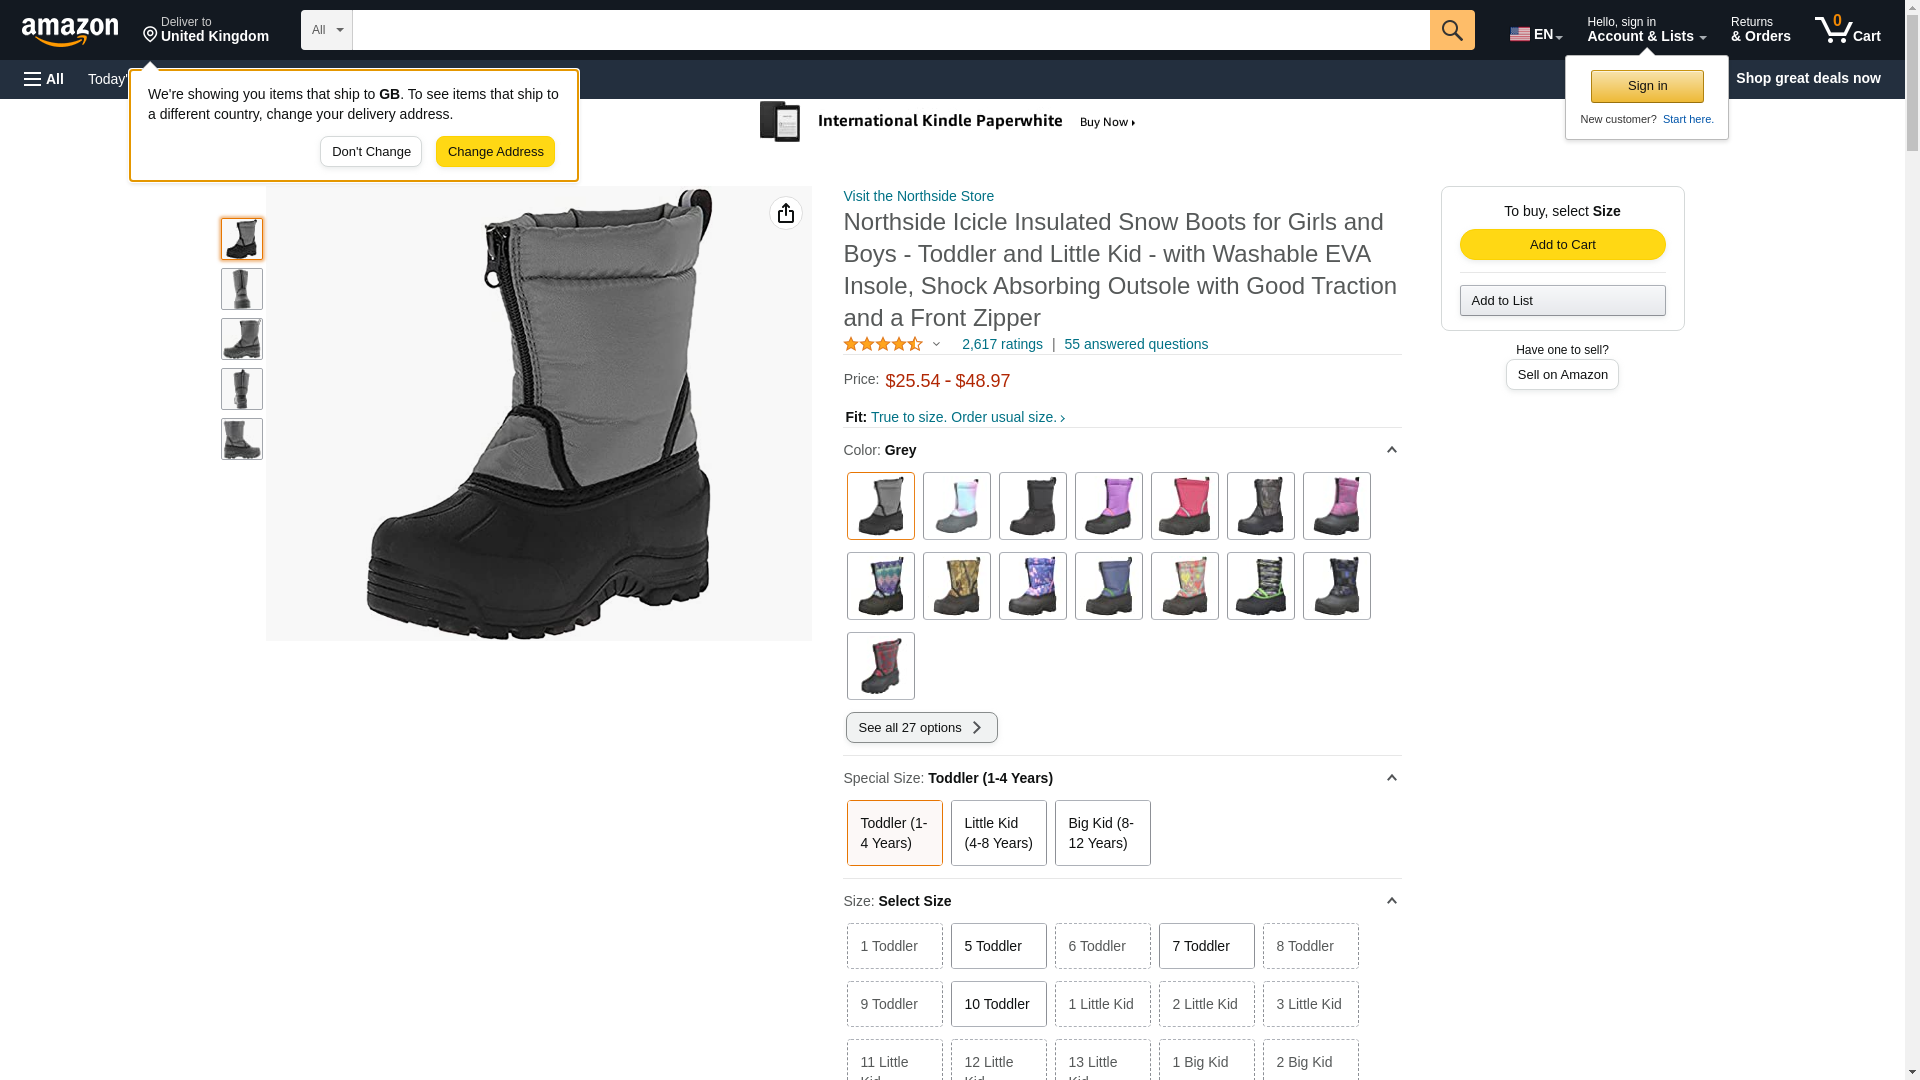Click Add to Cart button
Image resolution: width=1920 pixels, height=1080 pixels.
tap(1561, 245)
